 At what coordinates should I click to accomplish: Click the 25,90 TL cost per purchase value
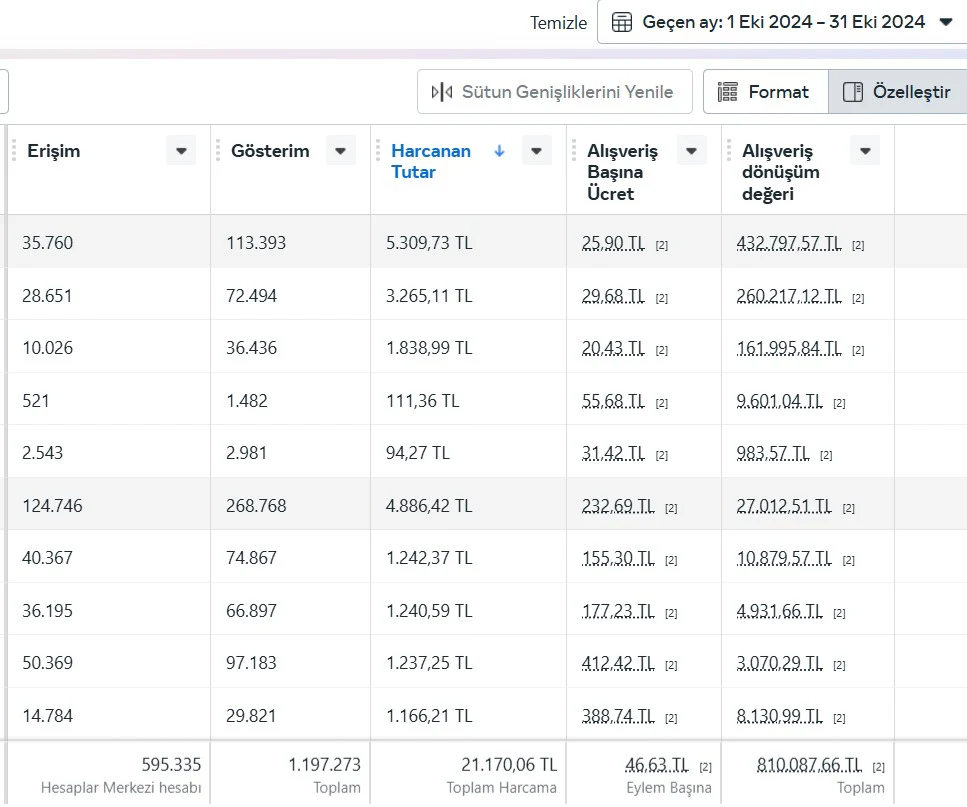pyautogui.click(x=613, y=243)
